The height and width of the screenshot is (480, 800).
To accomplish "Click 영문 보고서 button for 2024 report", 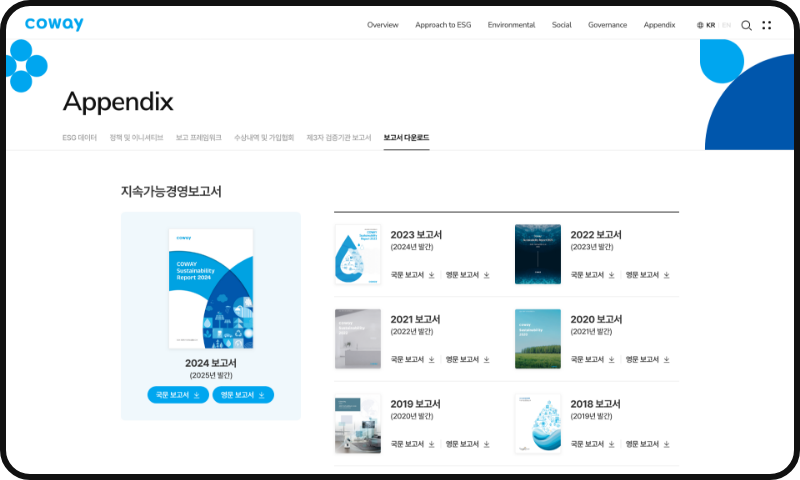I will pyautogui.click(x=243, y=395).
